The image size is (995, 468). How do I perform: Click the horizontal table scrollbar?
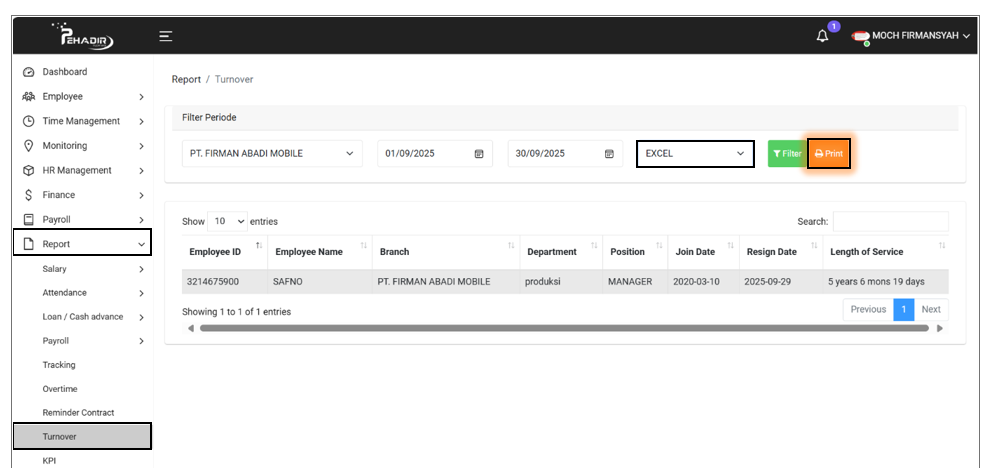tap(564, 328)
